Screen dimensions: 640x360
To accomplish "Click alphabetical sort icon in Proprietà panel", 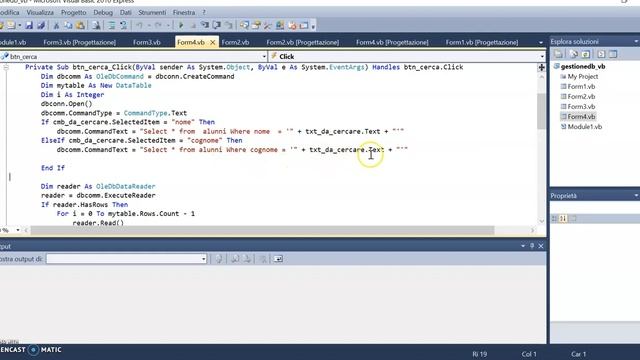I will [x=563, y=219].
